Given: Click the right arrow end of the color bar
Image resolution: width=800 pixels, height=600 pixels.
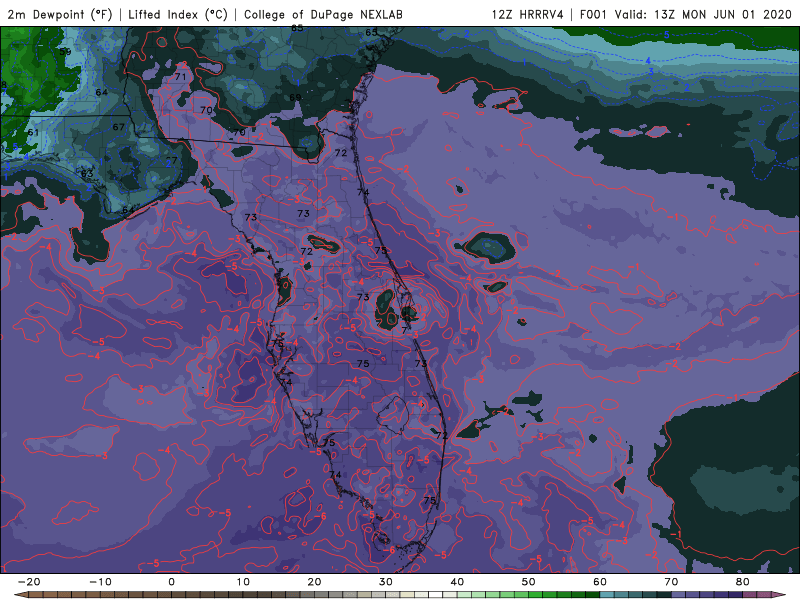Looking at the screenshot, I should point(779,595).
